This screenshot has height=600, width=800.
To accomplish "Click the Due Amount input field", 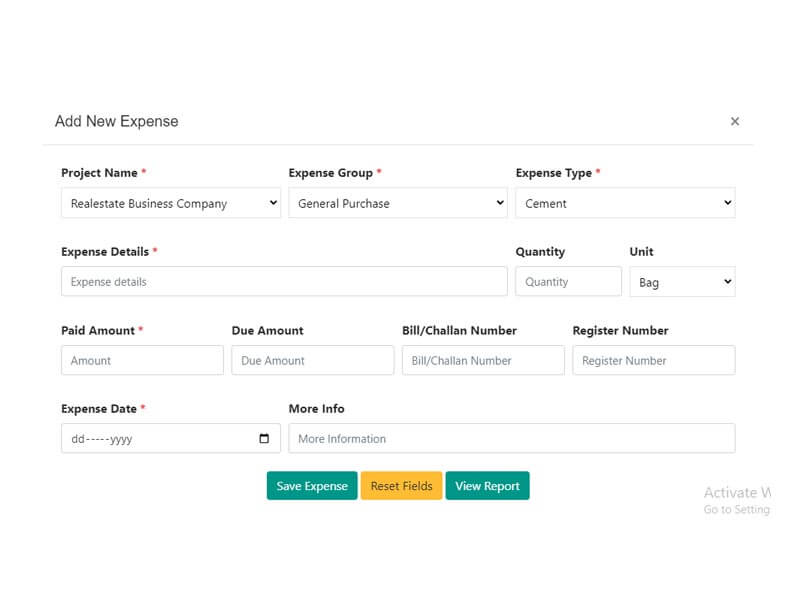I will tap(312, 360).
